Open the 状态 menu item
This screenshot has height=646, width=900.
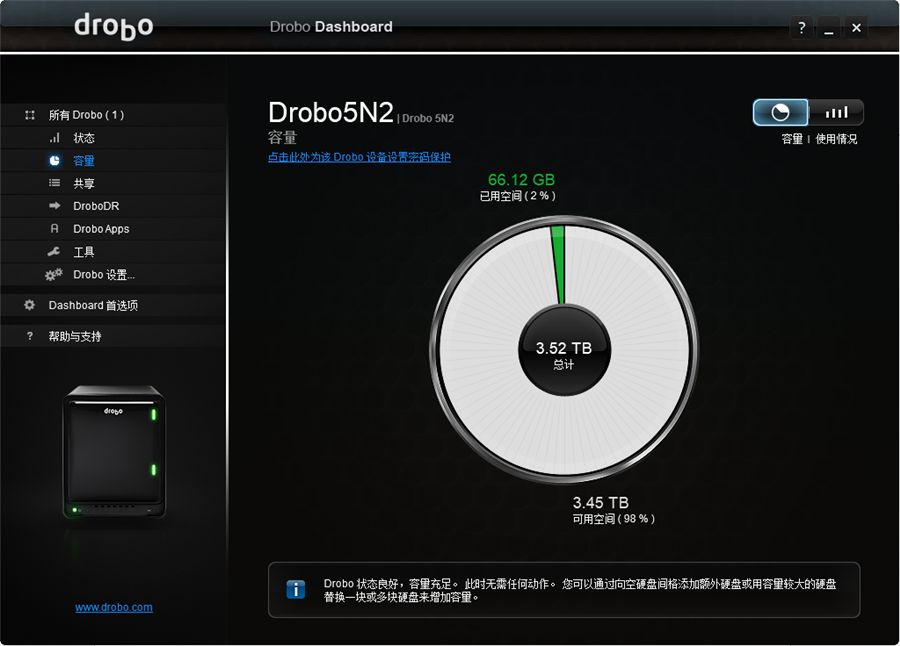(84, 138)
